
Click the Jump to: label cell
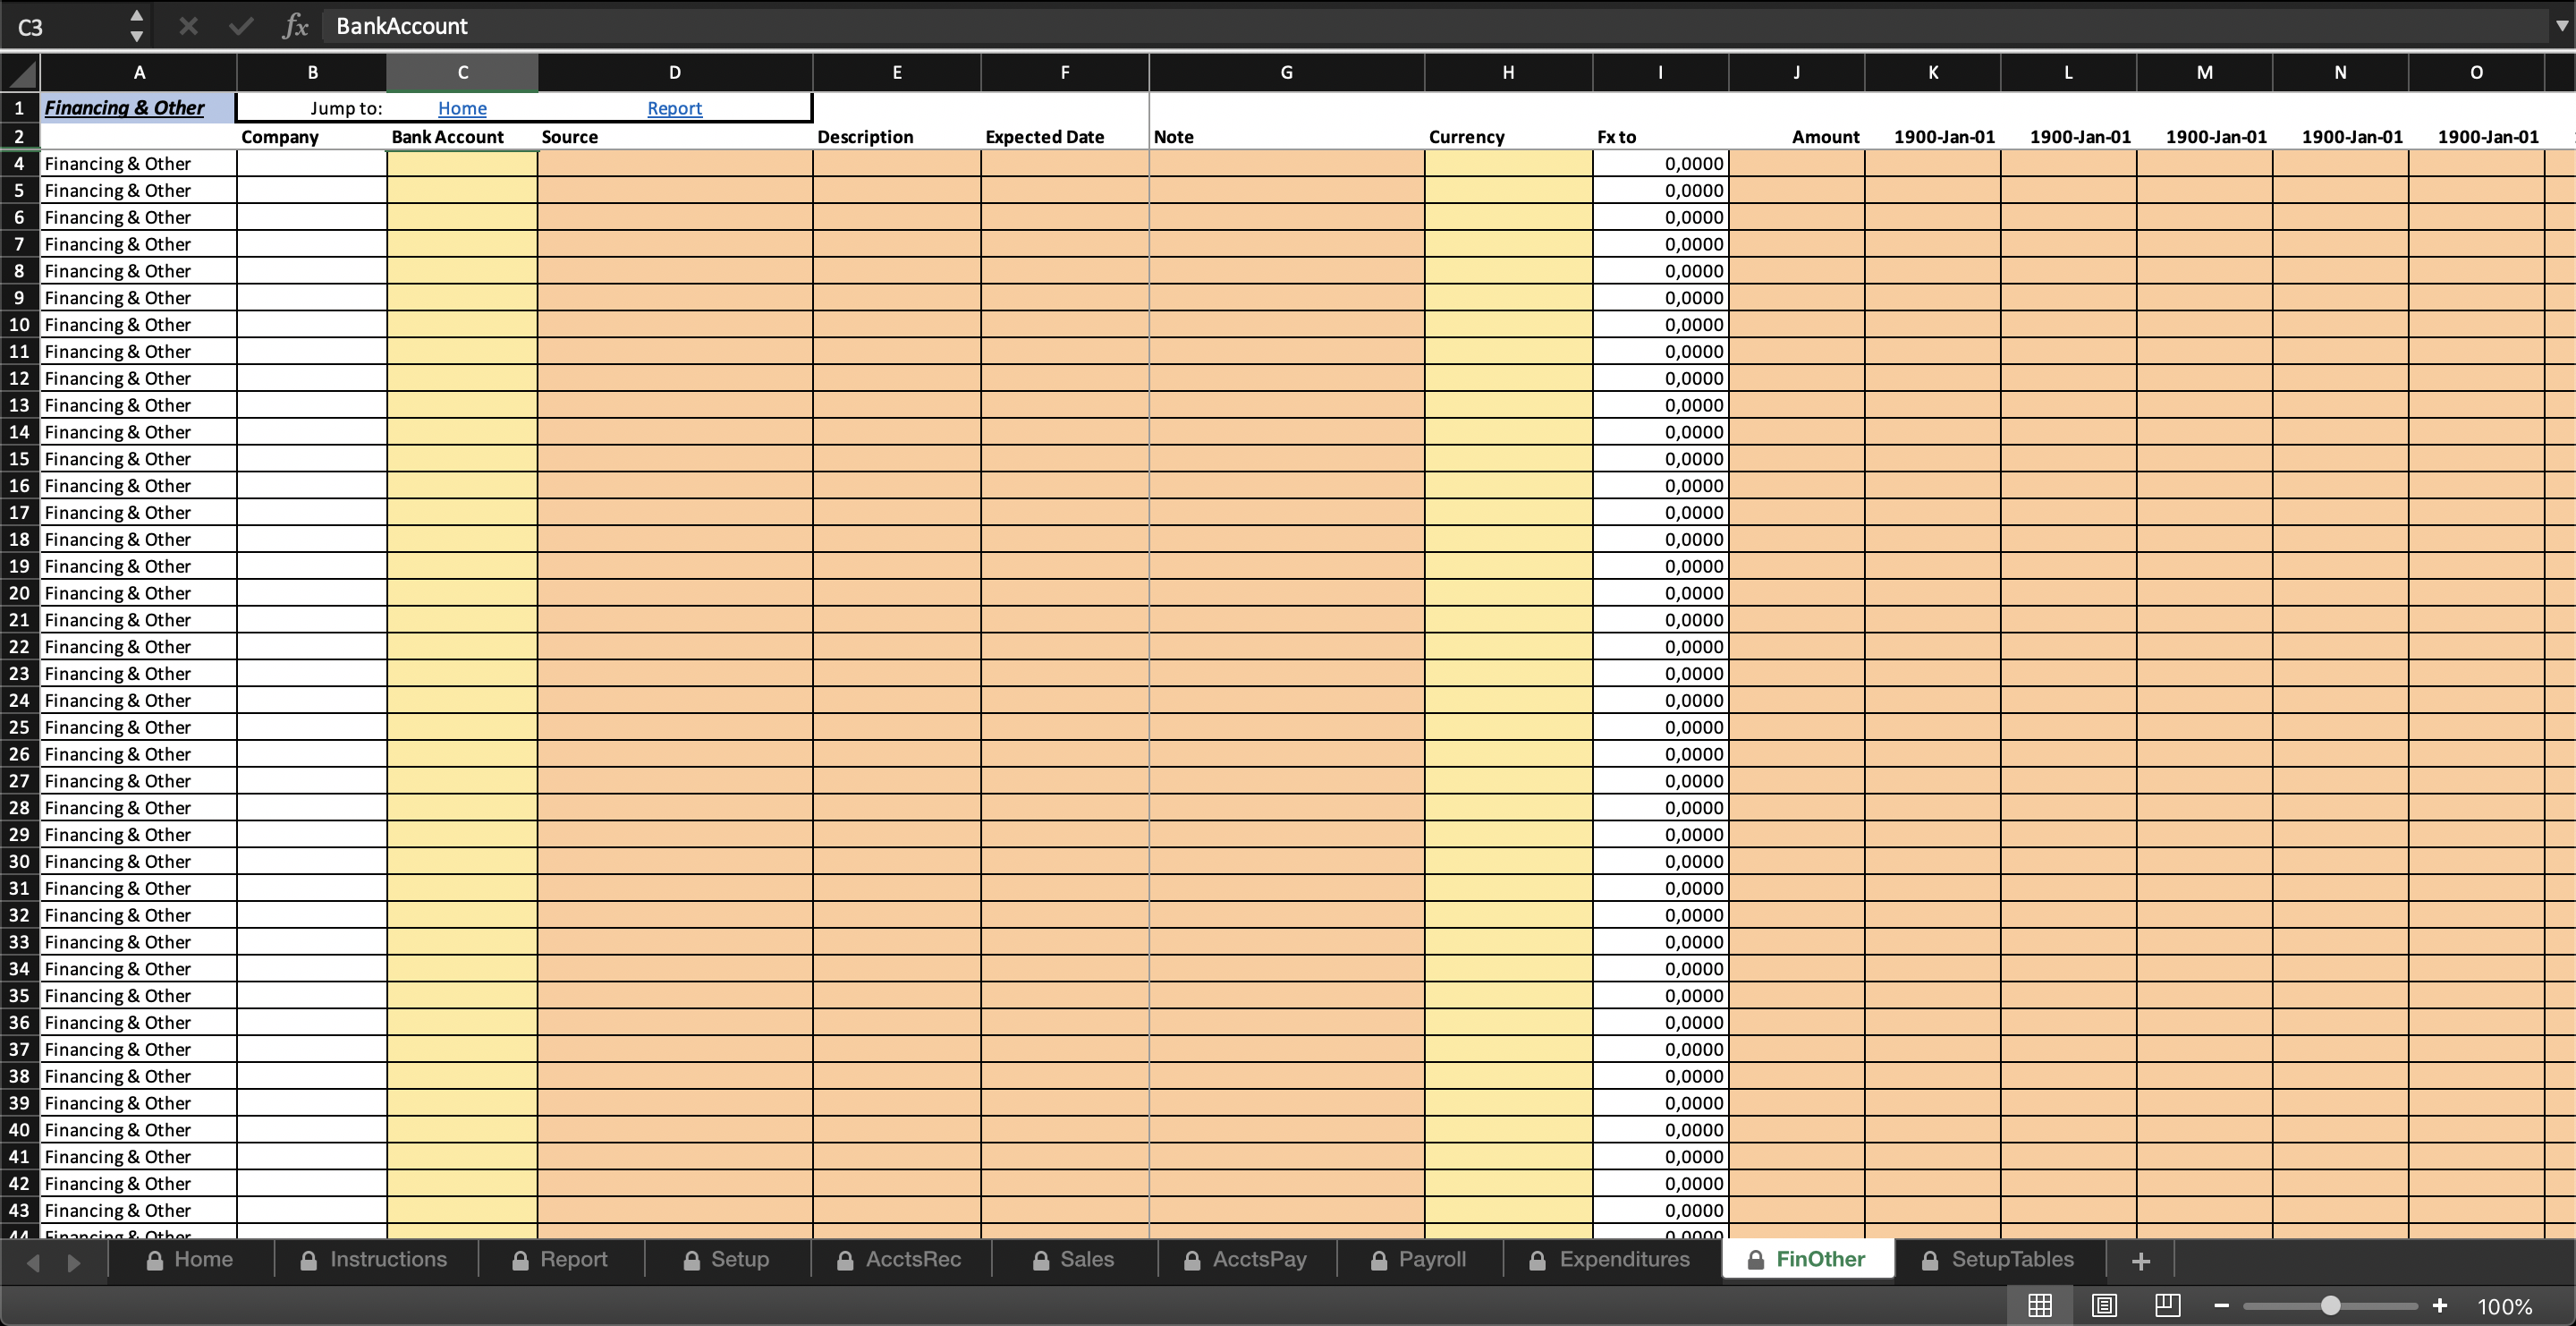312,108
